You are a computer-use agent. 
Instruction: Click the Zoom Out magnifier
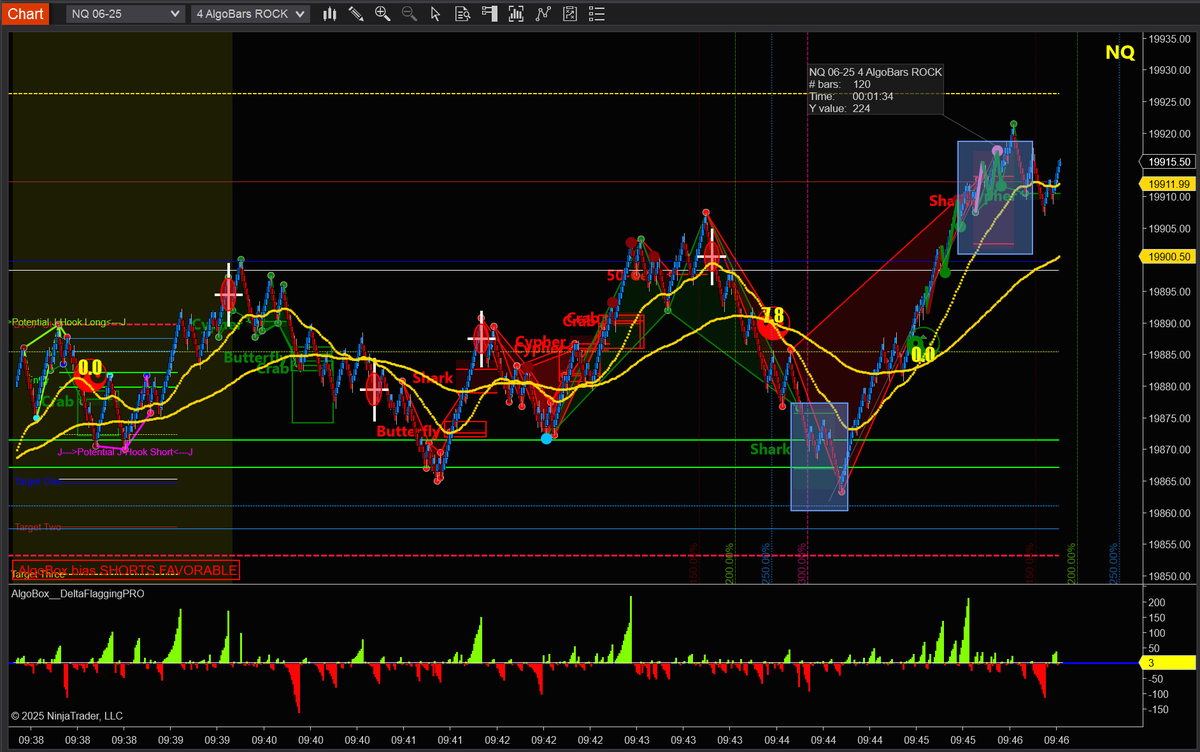coord(408,14)
